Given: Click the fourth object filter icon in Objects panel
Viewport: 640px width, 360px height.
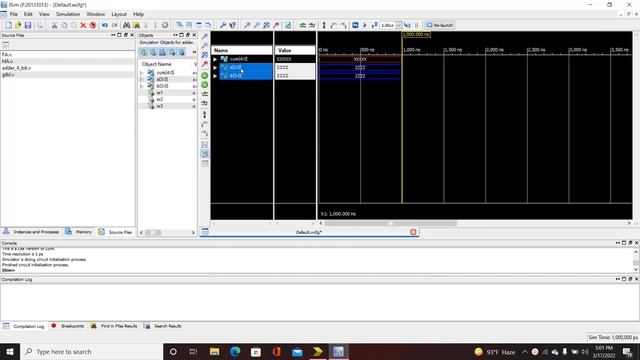Looking at the screenshot, I should pos(172,52).
